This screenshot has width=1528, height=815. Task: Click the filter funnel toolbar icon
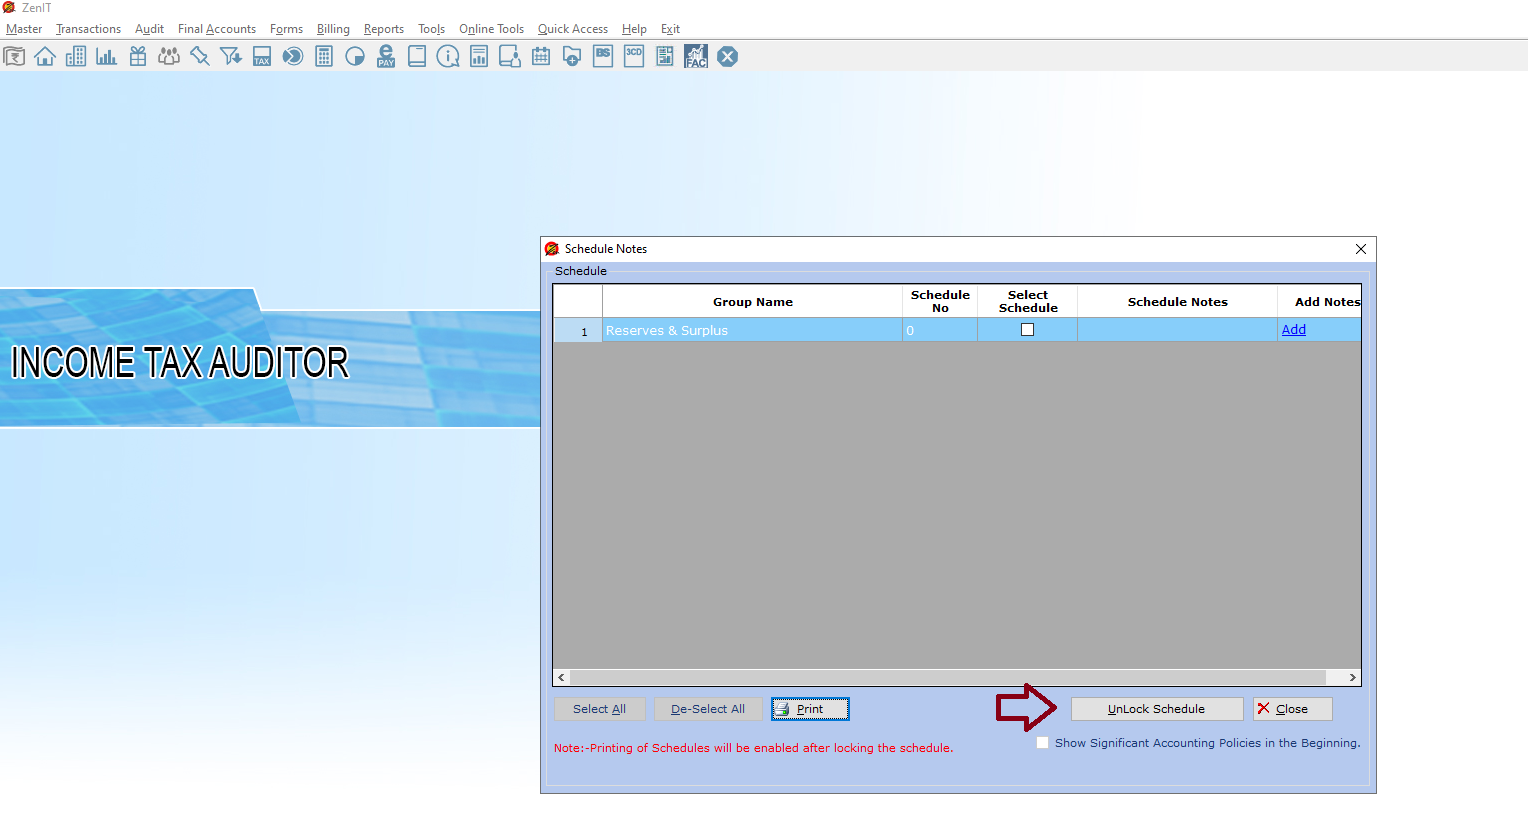(231, 57)
